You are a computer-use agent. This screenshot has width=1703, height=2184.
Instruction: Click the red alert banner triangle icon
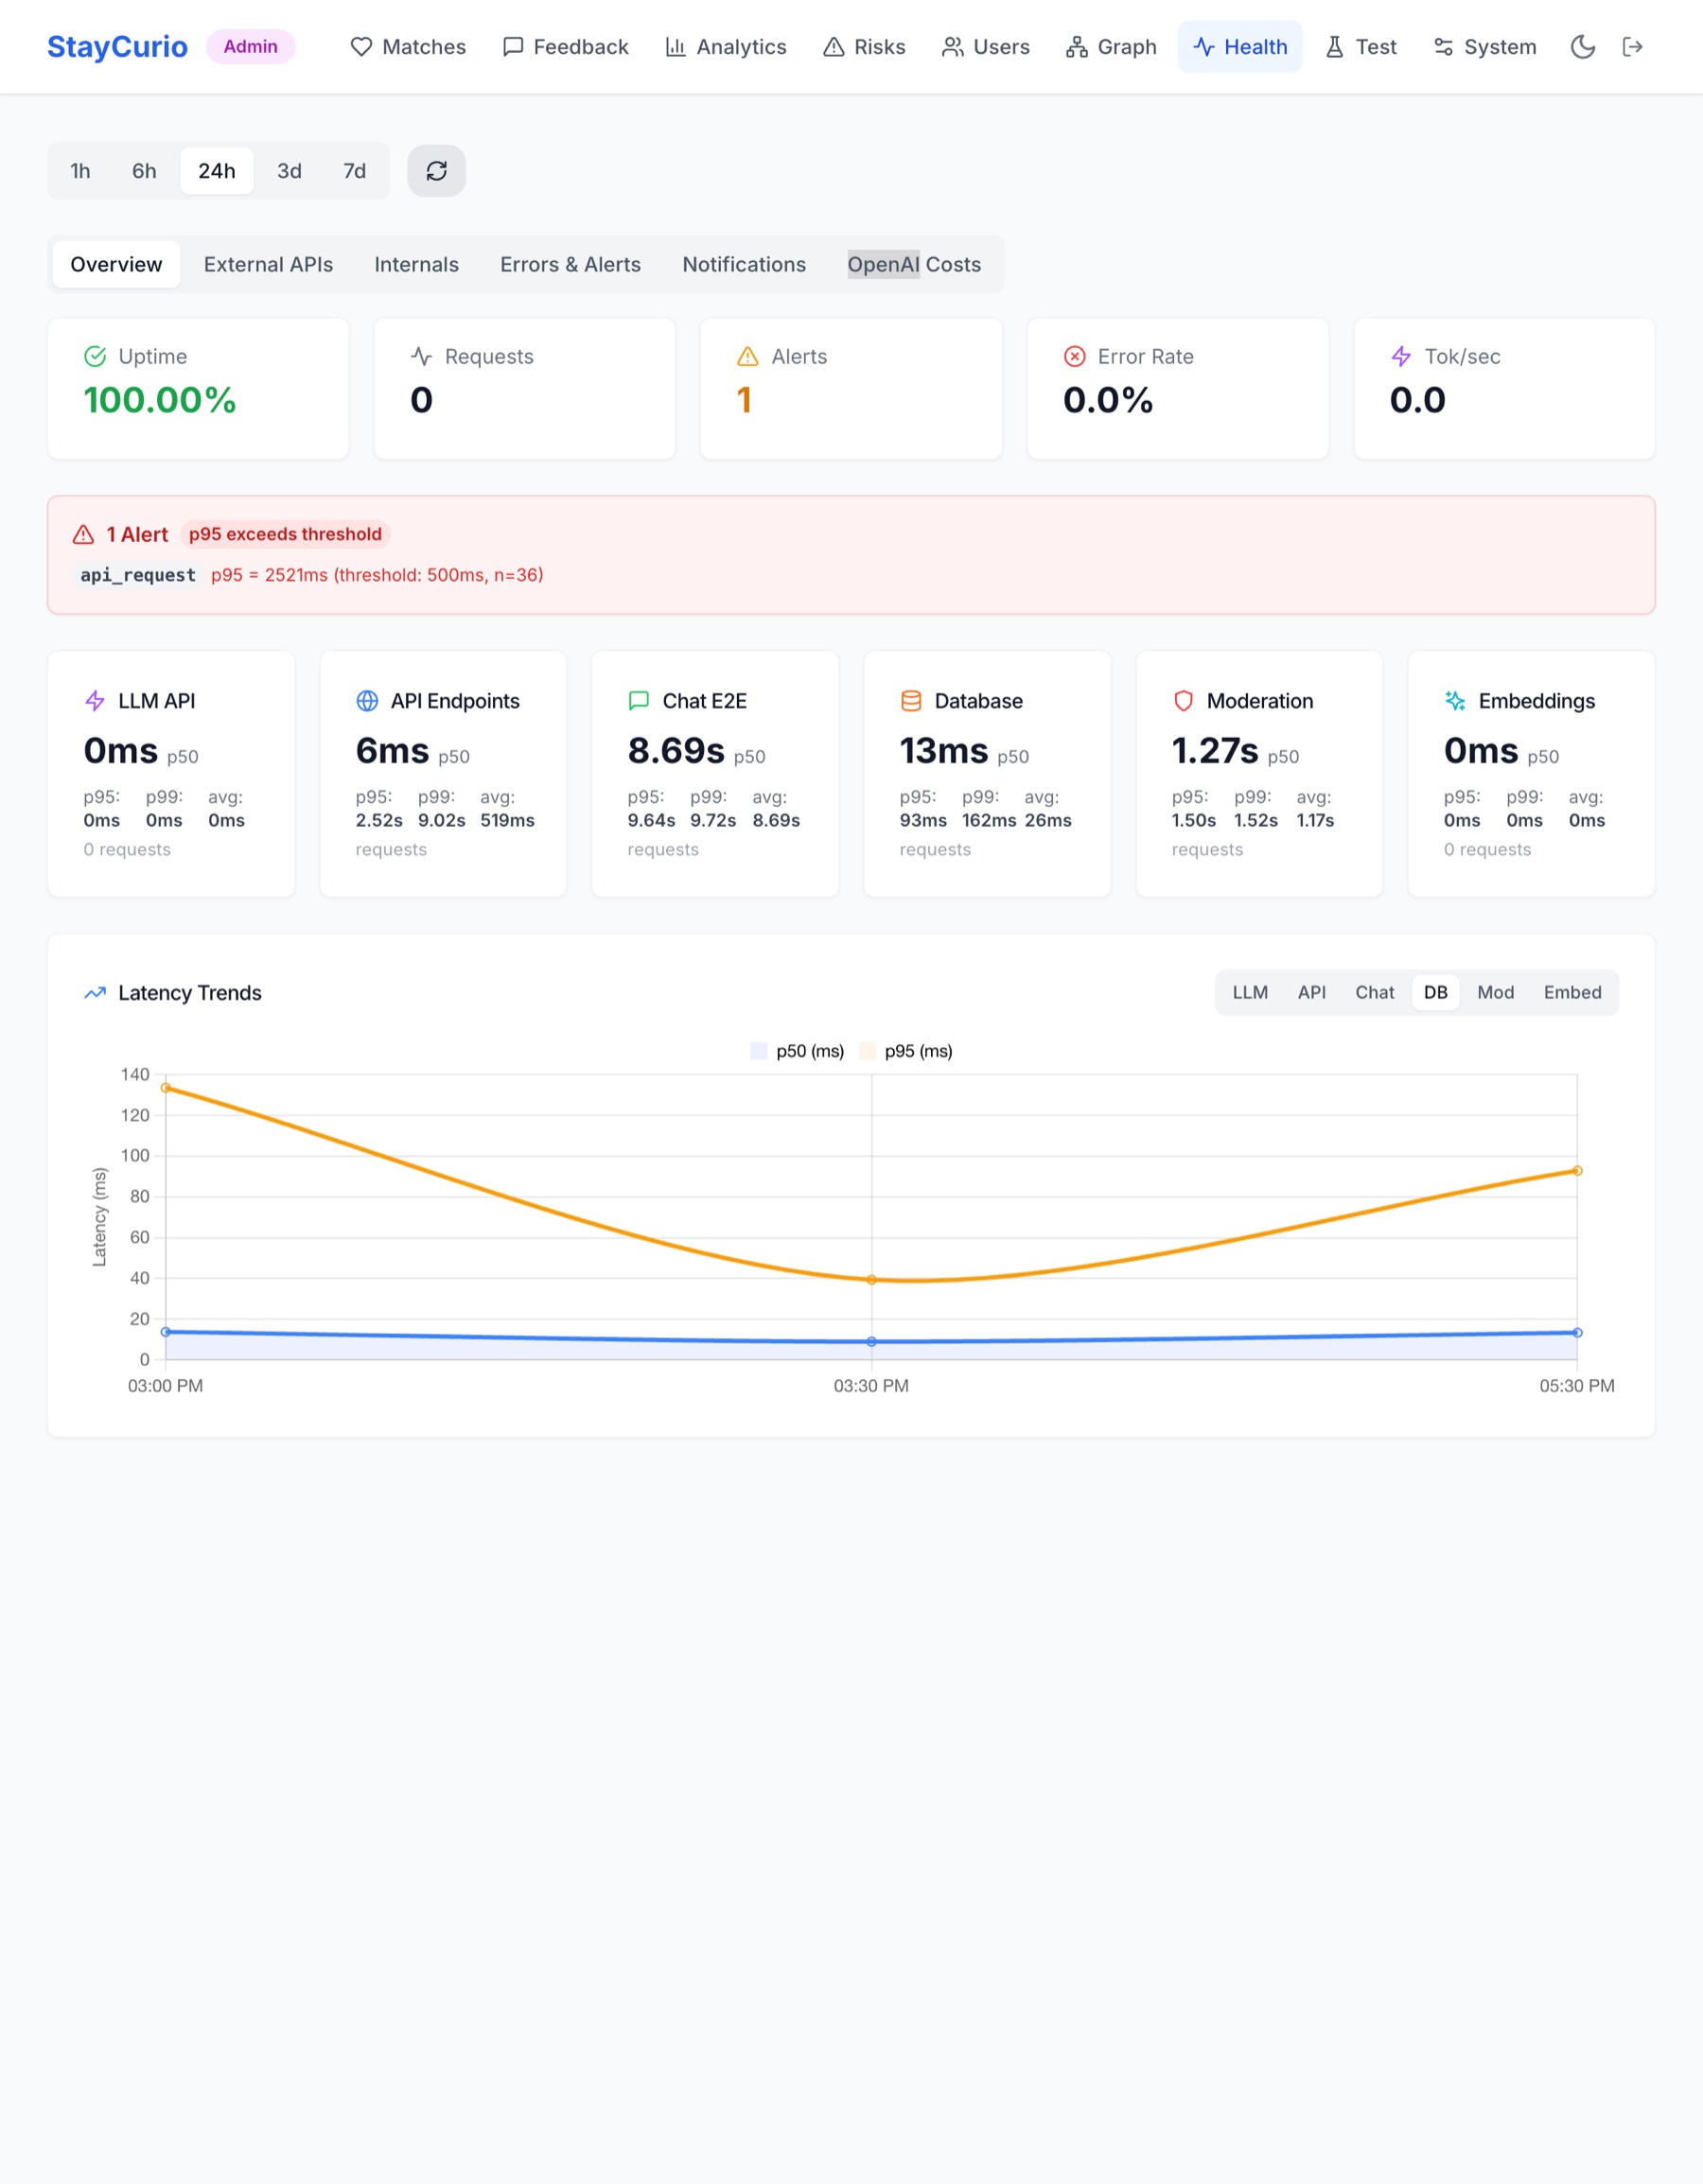coord(84,534)
